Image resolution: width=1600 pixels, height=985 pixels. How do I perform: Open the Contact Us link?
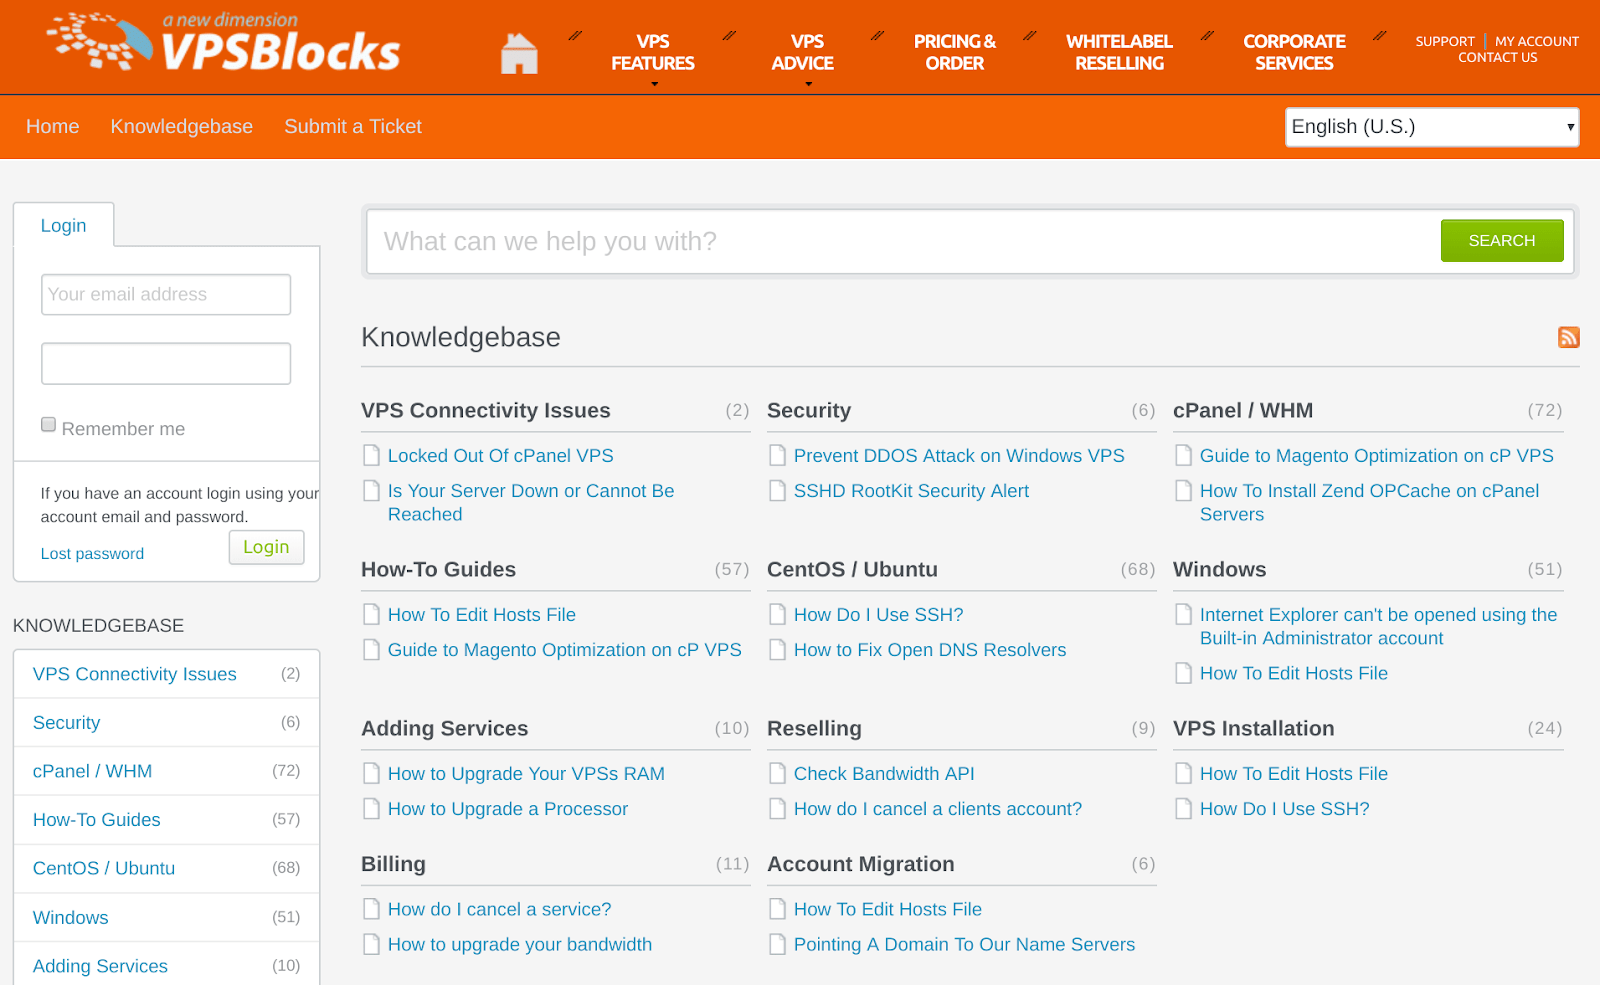tap(1498, 58)
